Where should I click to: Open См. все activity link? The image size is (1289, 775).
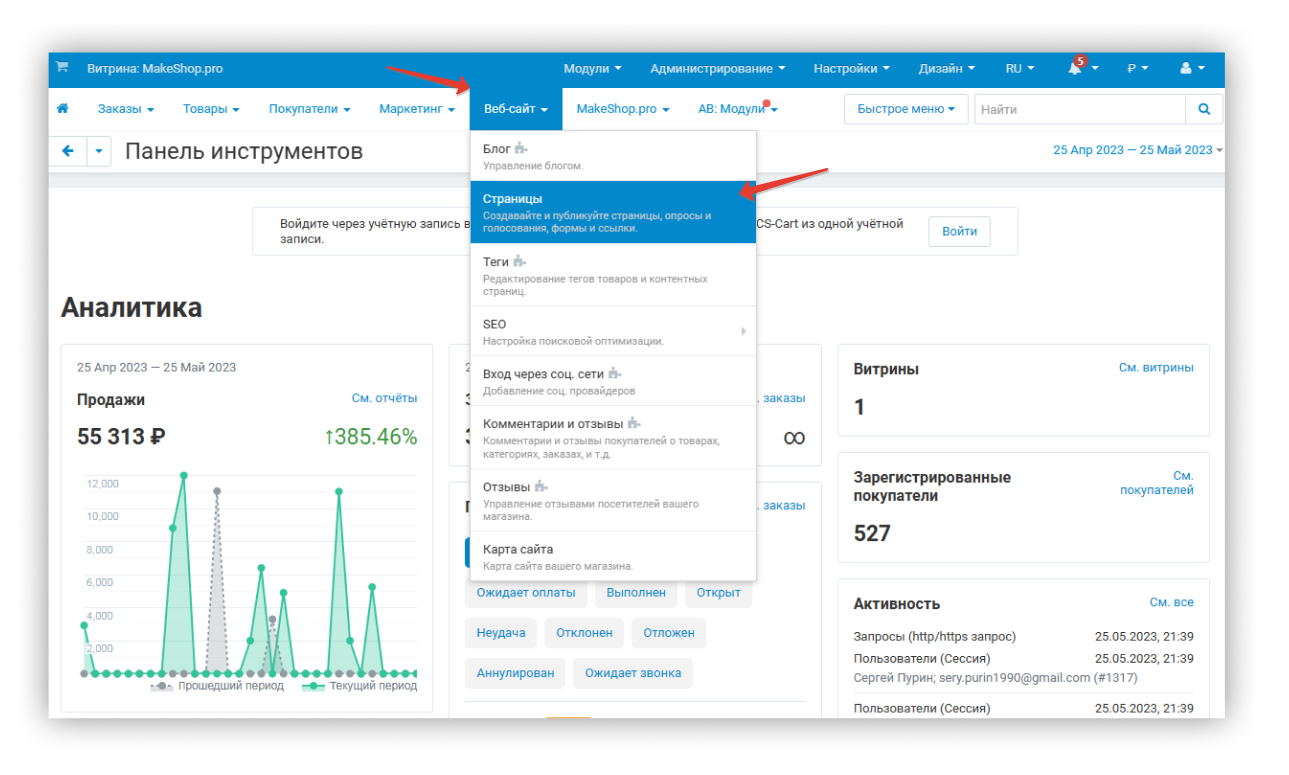pyautogui.click(x=1171, y=602)
